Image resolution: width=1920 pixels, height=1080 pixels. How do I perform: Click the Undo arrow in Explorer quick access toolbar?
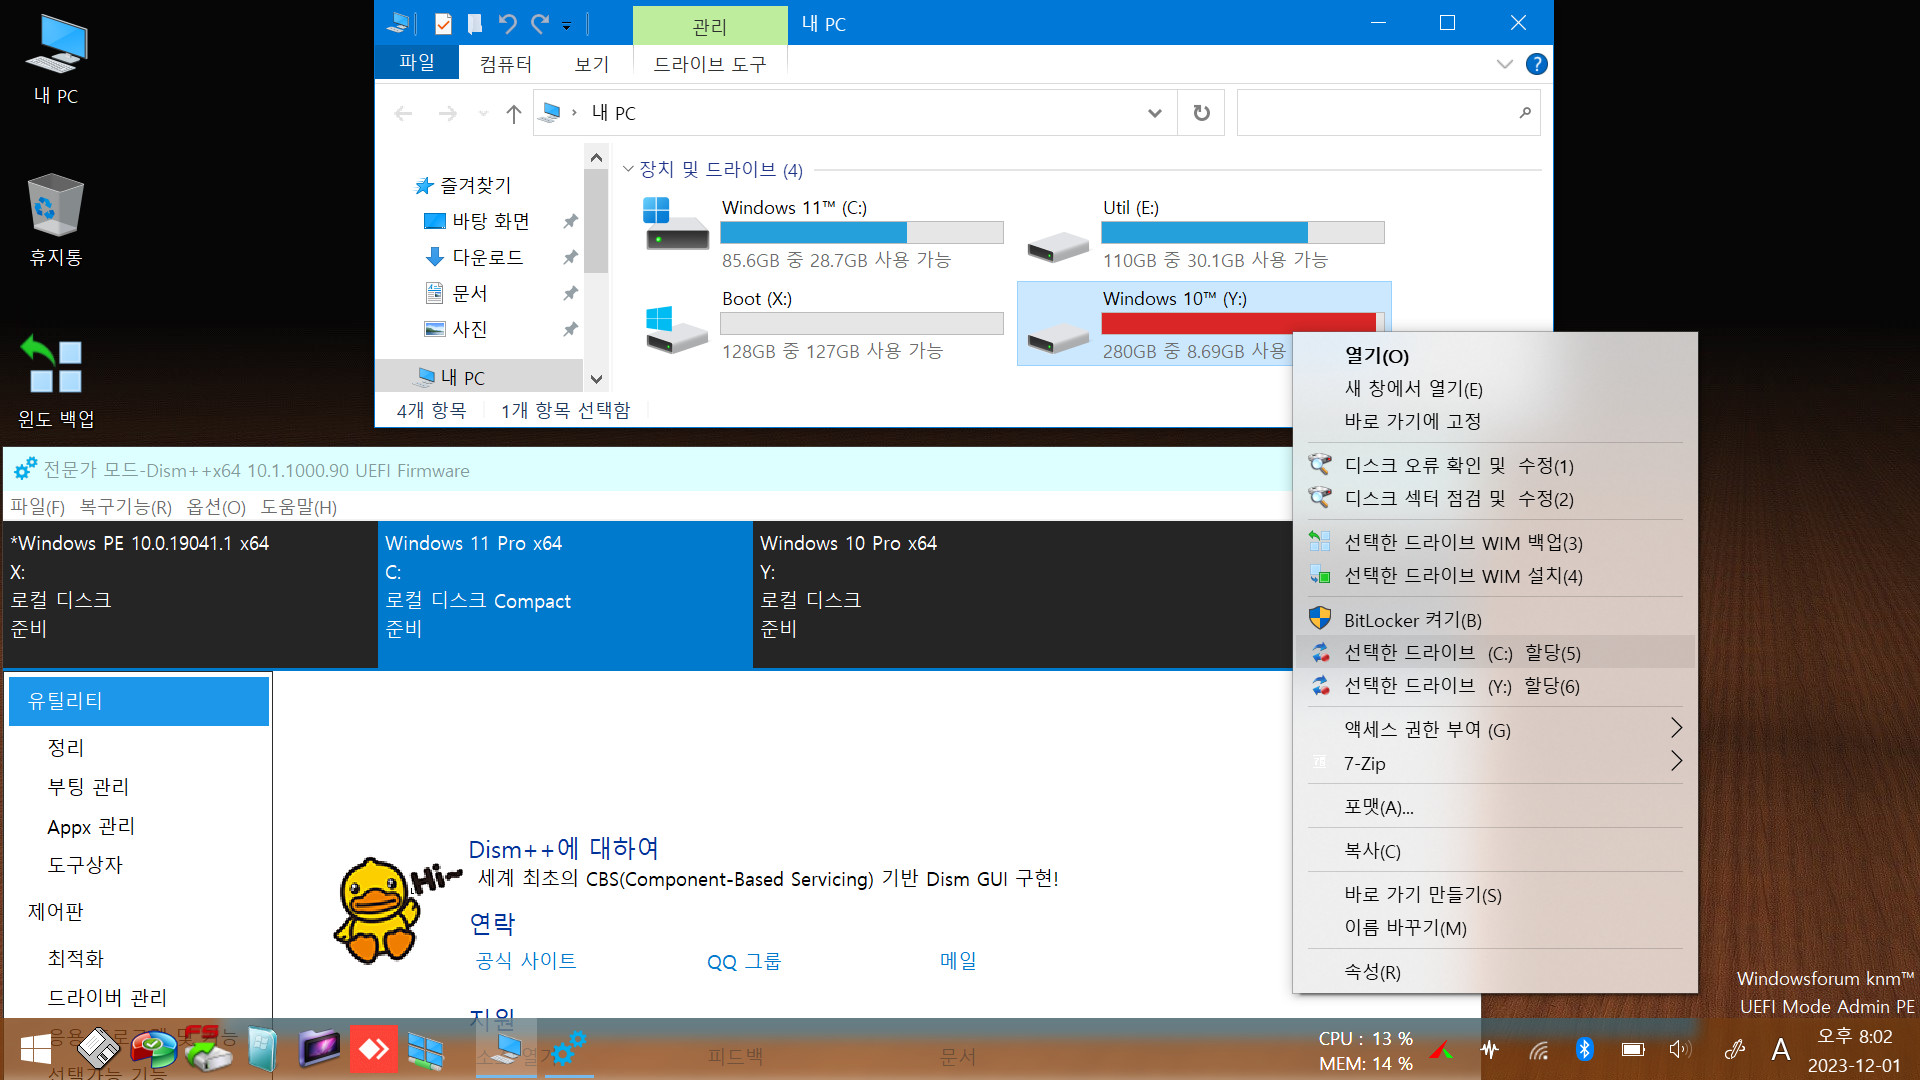pyautogui.click(x=508, y=23)
